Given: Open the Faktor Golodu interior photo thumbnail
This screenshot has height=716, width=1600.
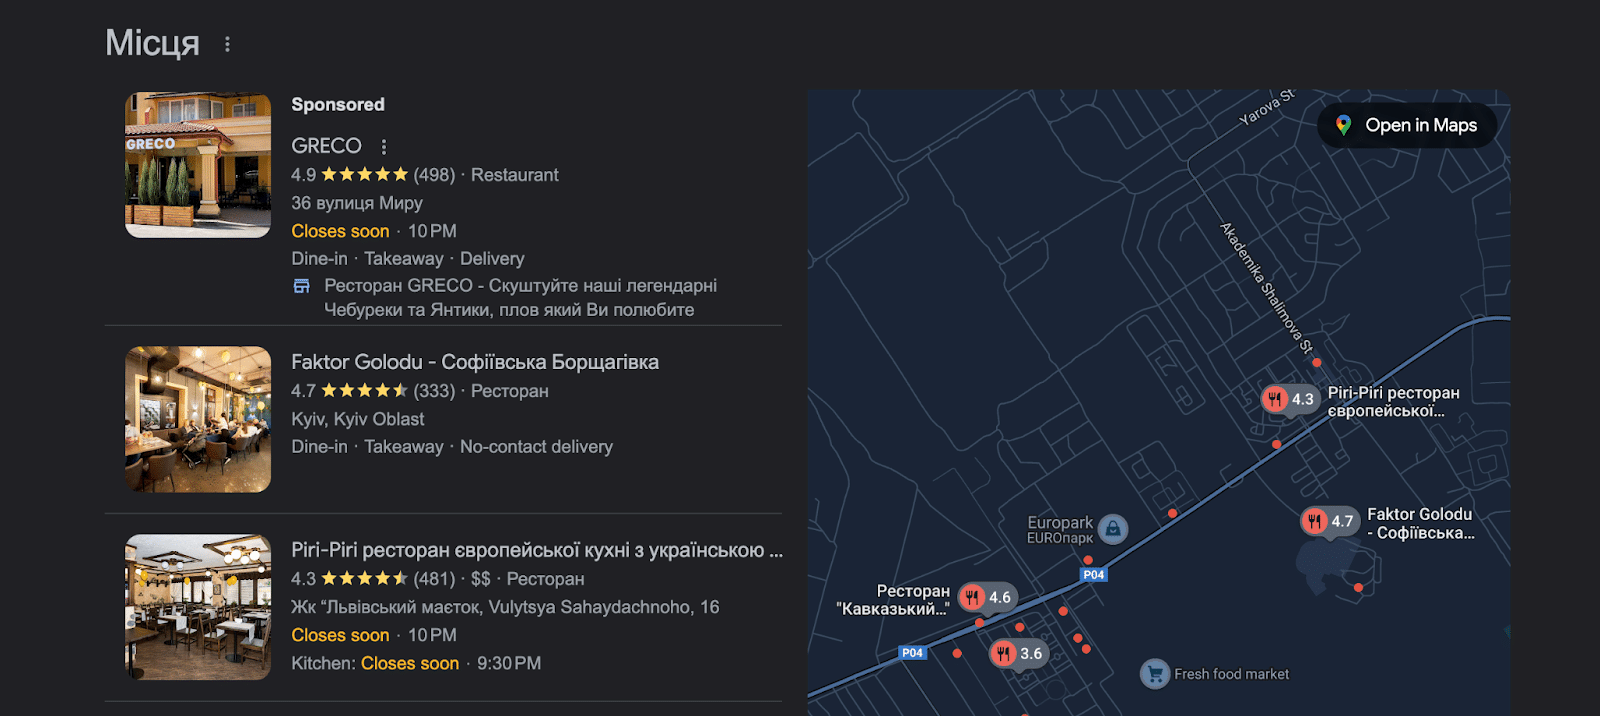Looking at the screenshot, I should 198,419.
